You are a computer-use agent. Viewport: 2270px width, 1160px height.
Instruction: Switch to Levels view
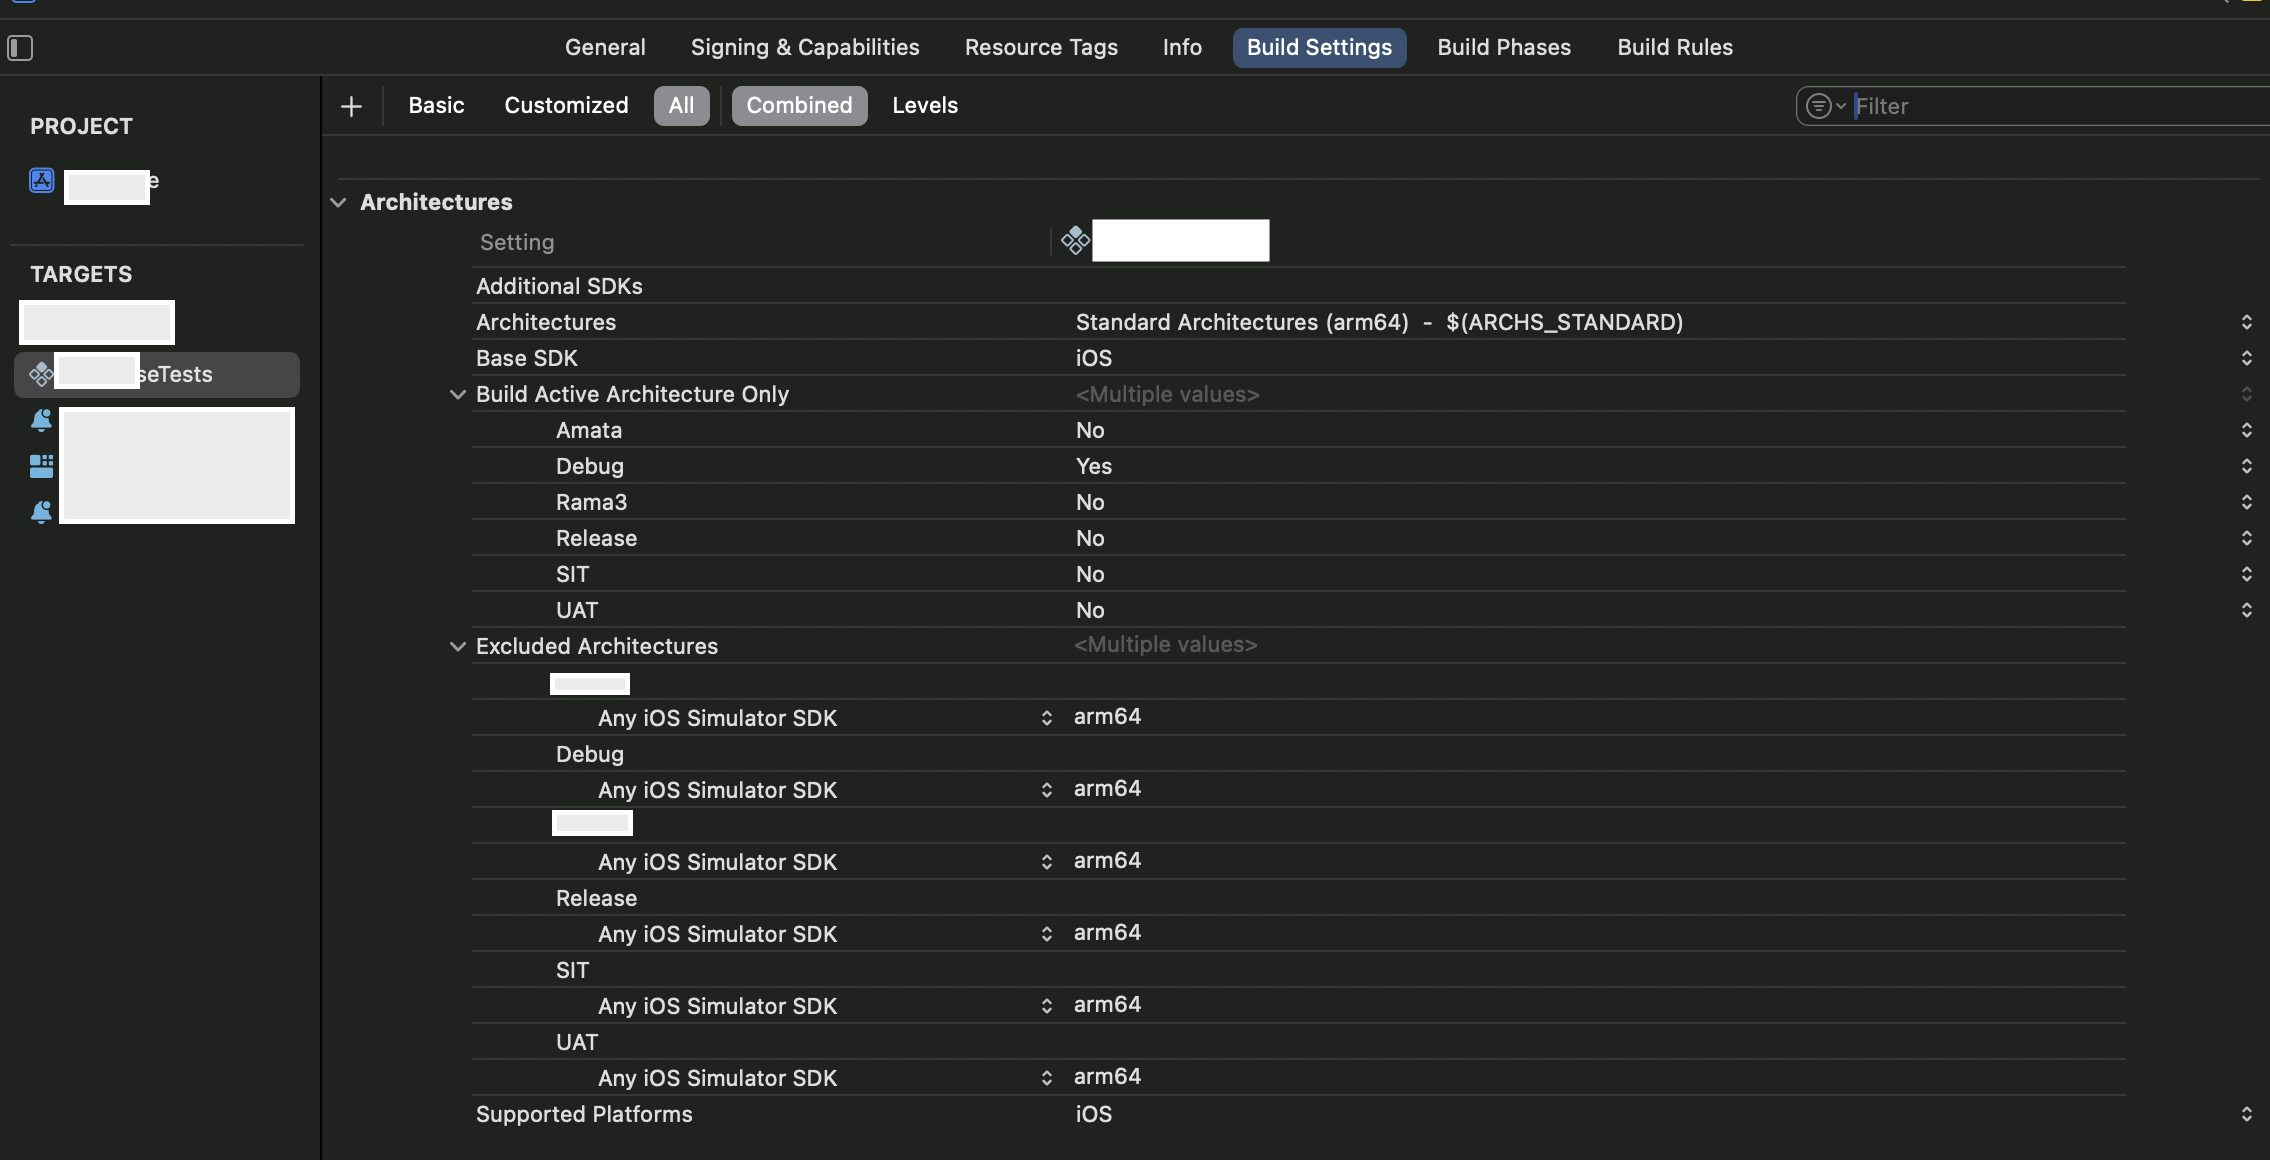925,106
